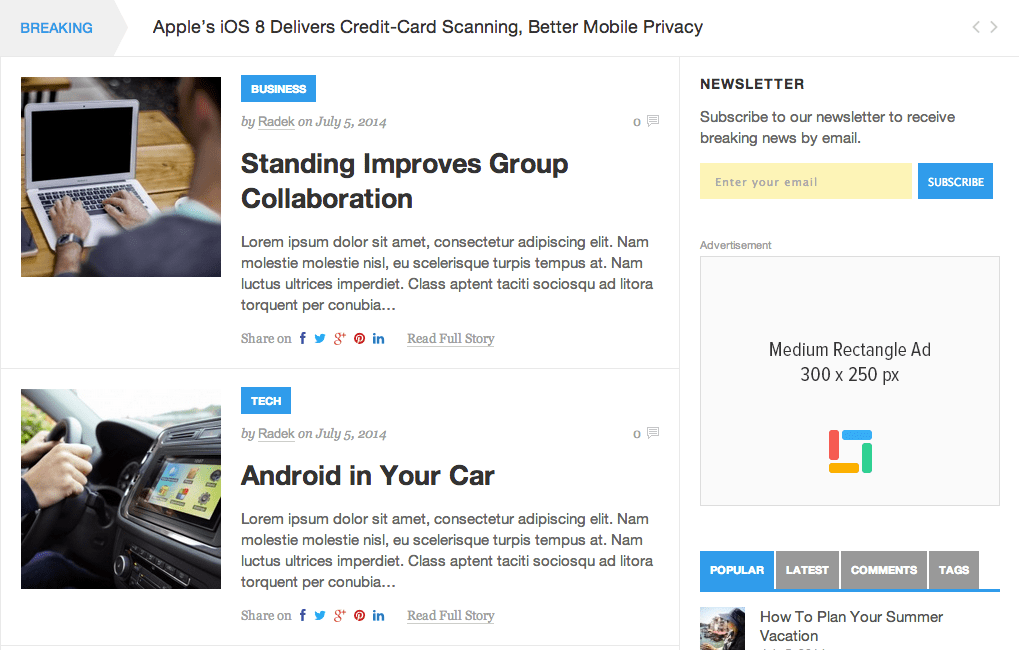Share Android in Your Car on Pinterest
The image size is (1019, 650).
tap(359, 616)
